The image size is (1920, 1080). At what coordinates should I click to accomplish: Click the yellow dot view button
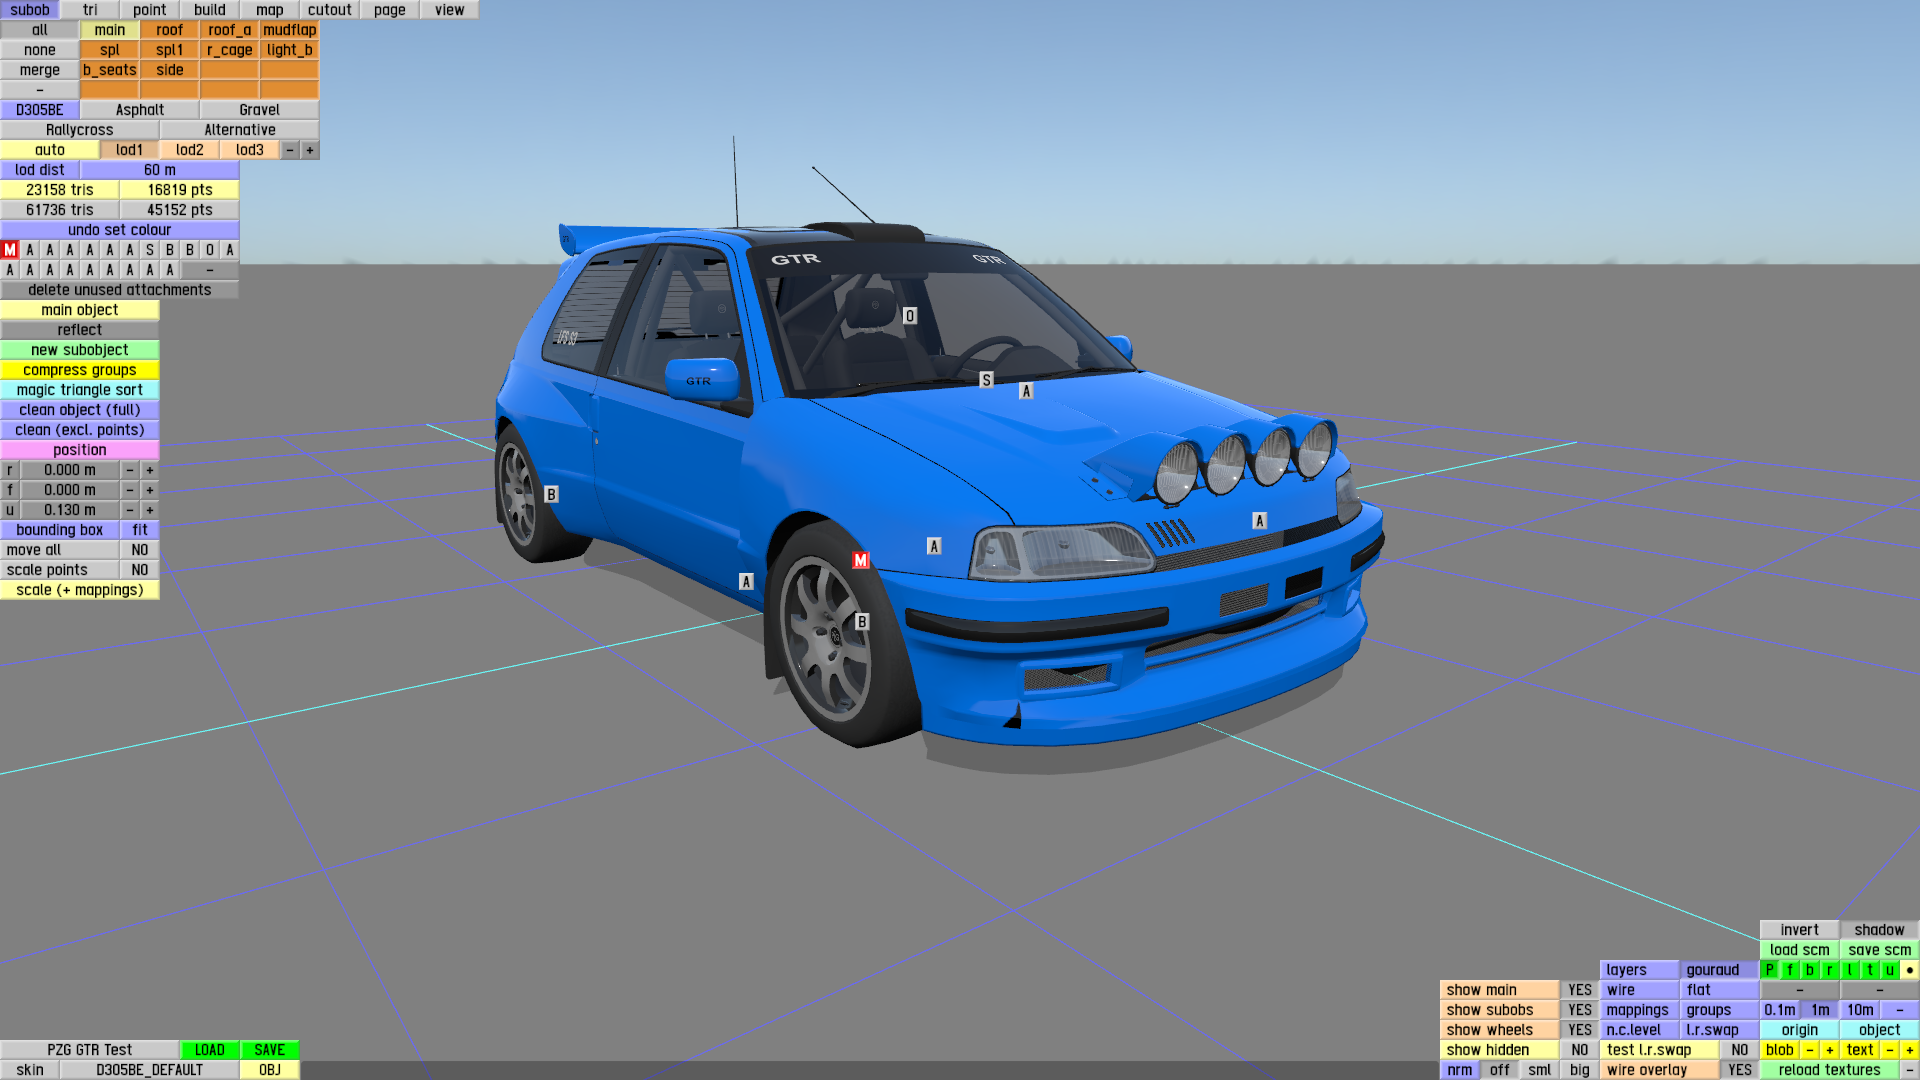pos(1909,970)
